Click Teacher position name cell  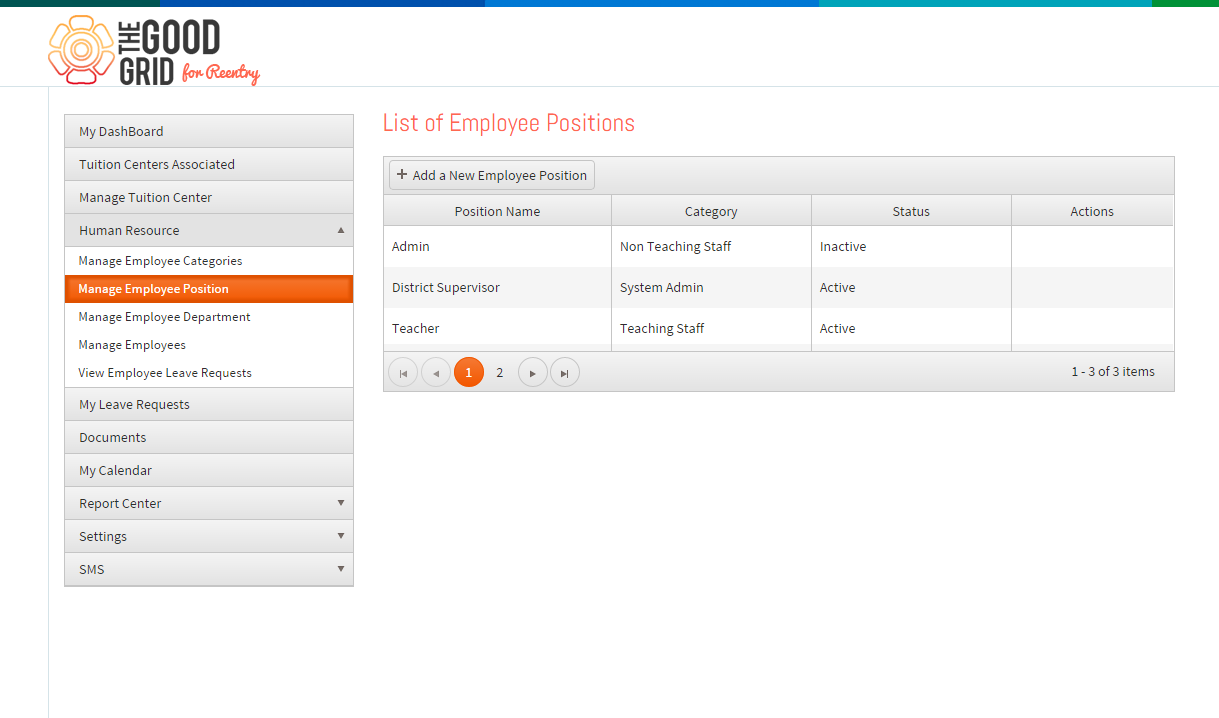pos(497,328)
